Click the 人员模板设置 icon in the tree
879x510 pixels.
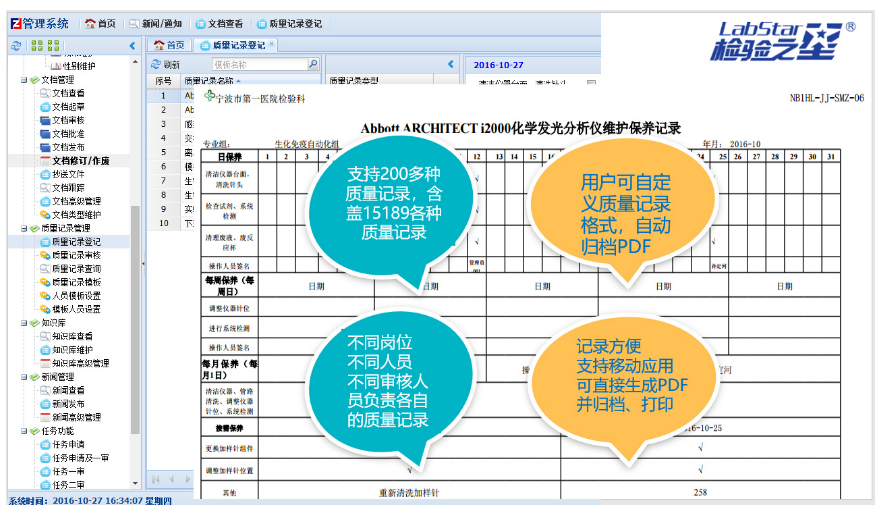(x=45, y=295)
